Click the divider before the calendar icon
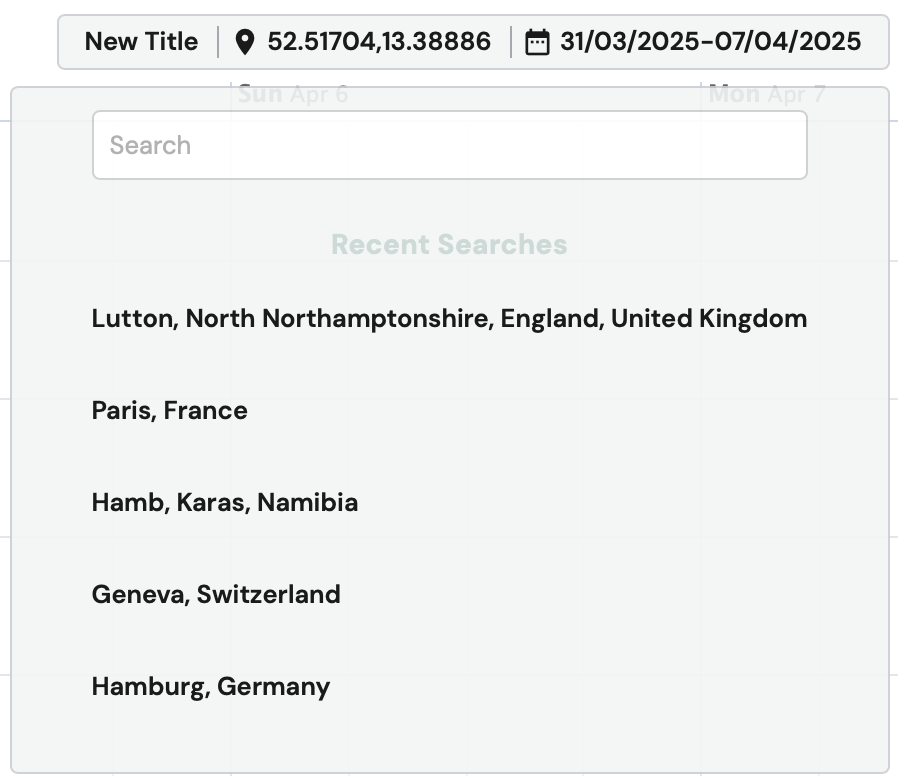Screen dimensions: 898x776 510,42
